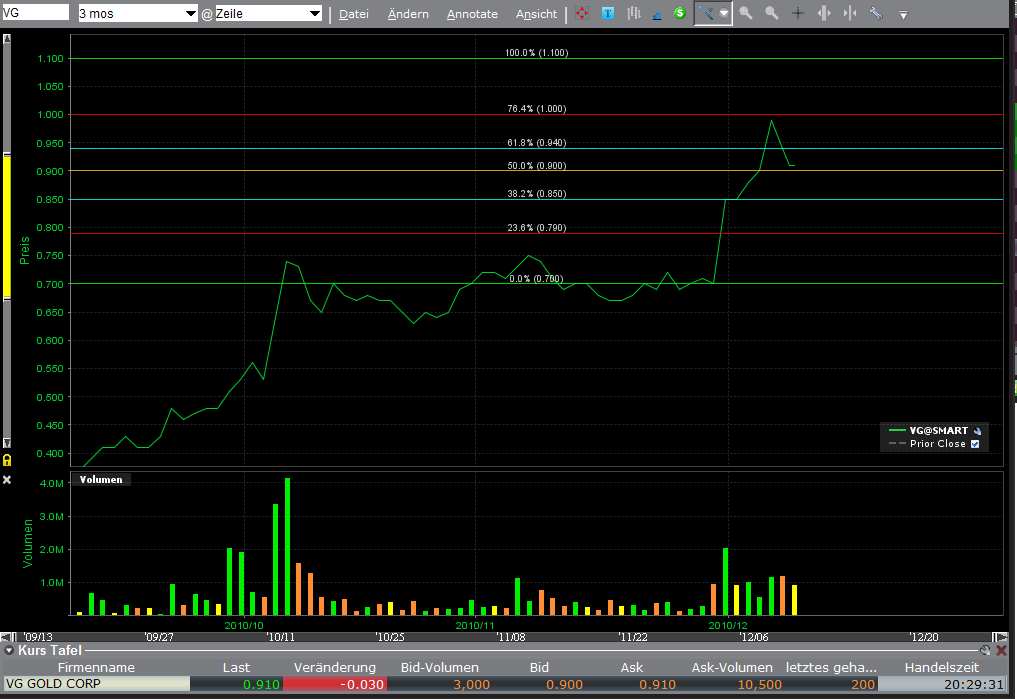Click the first magnifier zoom icon

click(745, 14)
